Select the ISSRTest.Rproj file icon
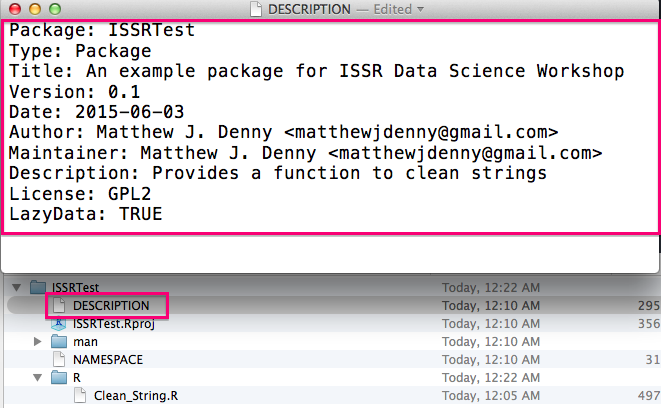The width and height of the screenshot is (661, 408). (59, 324)
